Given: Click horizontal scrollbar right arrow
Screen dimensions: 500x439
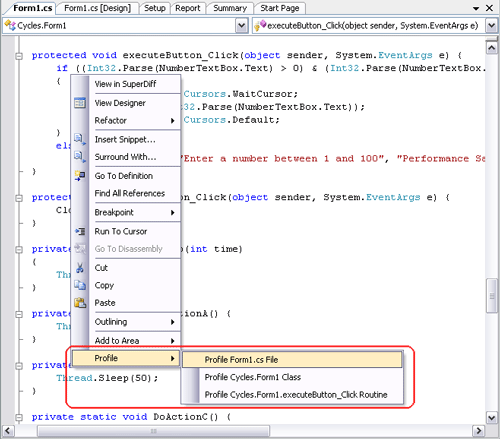Looking at the screenshot, I should click(x=479, y=431).
